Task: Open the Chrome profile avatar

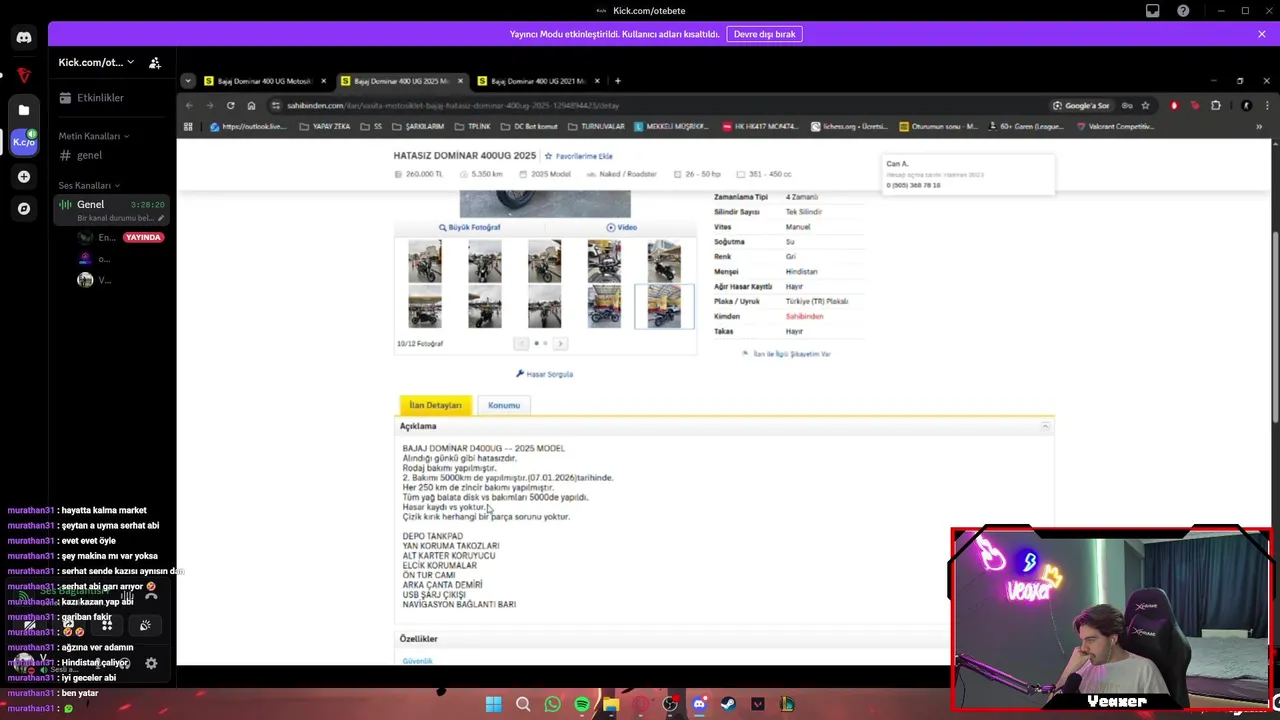Action: click(1246, 105)
